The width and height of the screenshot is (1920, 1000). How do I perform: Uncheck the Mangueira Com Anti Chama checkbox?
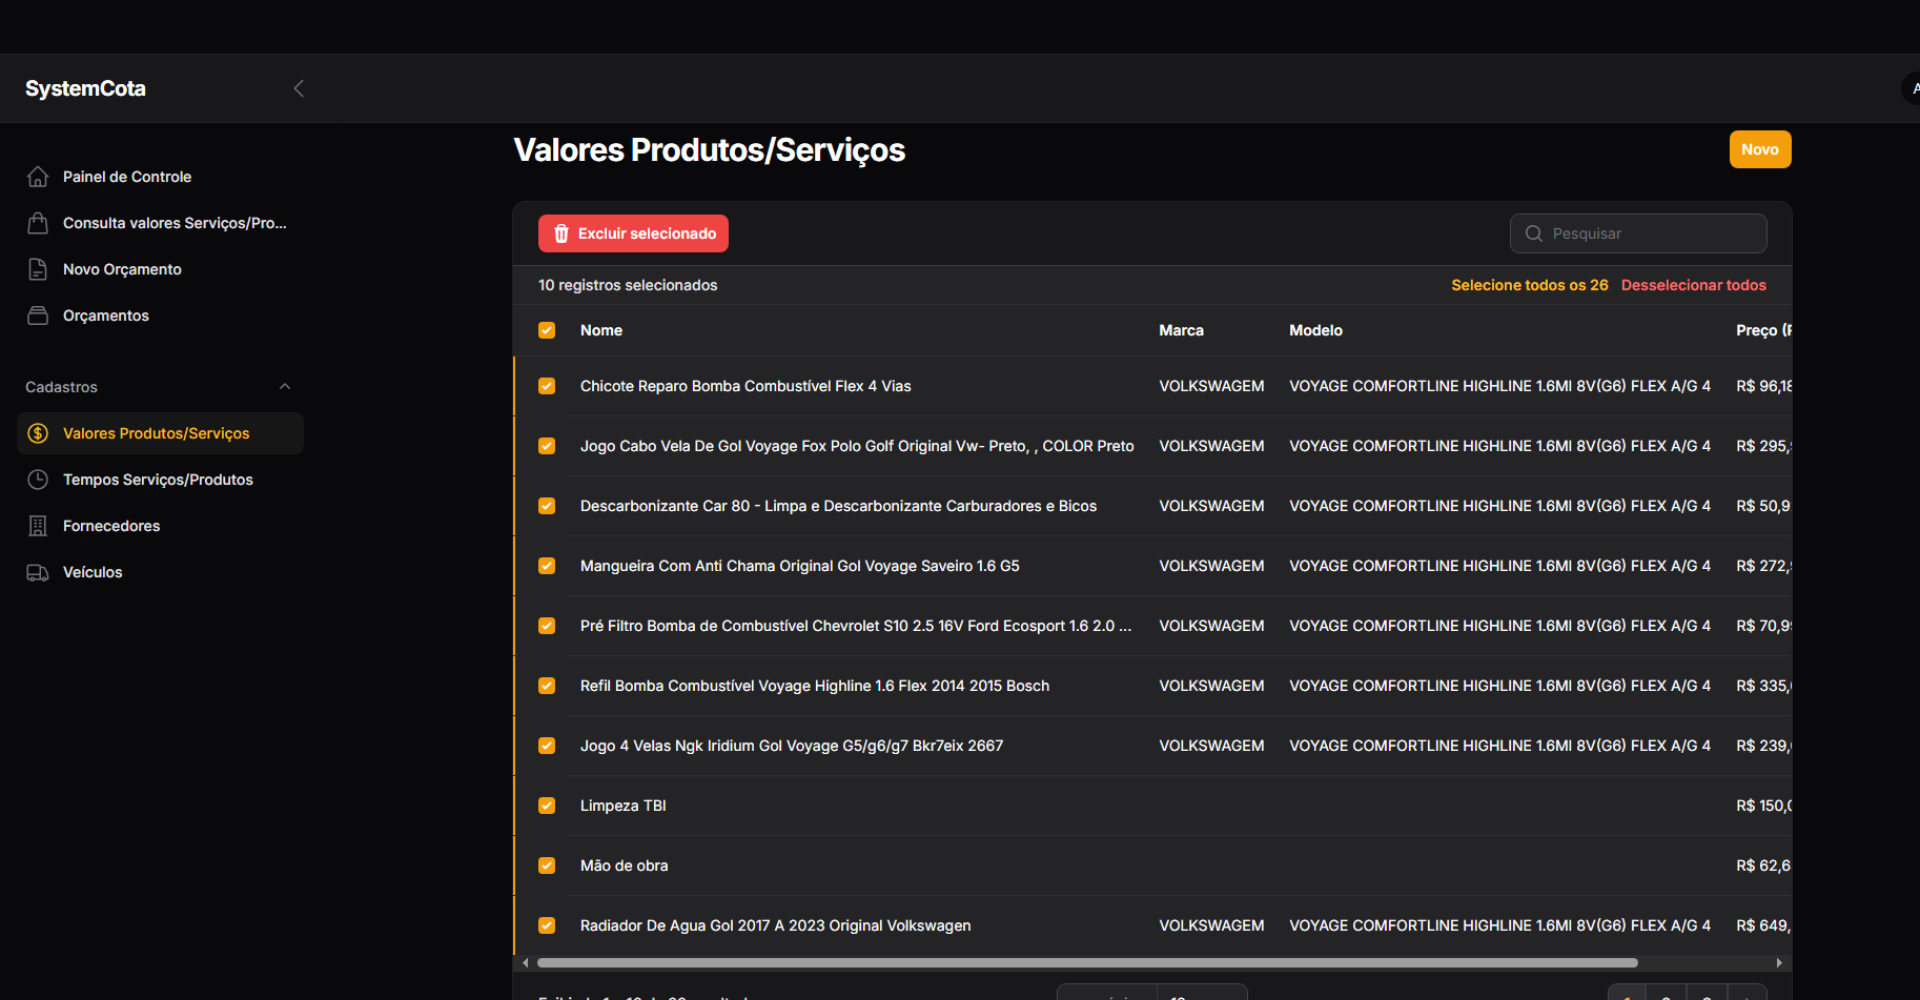547,566
